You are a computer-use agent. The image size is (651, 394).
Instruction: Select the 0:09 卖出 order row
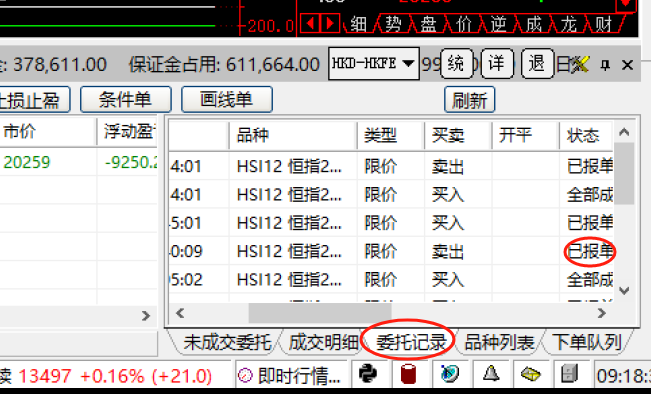[x=391, y=251]
